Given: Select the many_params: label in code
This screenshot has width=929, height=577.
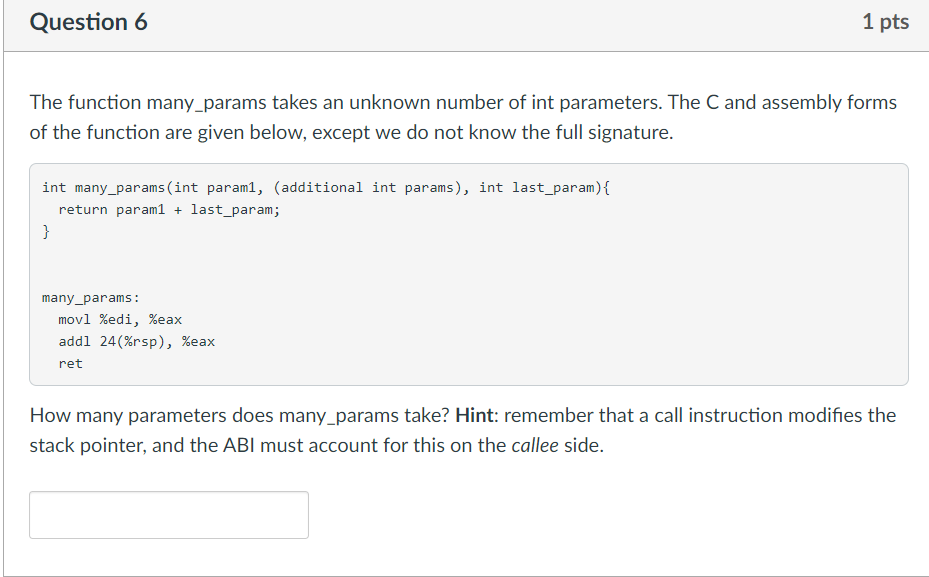Looking at the screenshot, I should [91, 297].
